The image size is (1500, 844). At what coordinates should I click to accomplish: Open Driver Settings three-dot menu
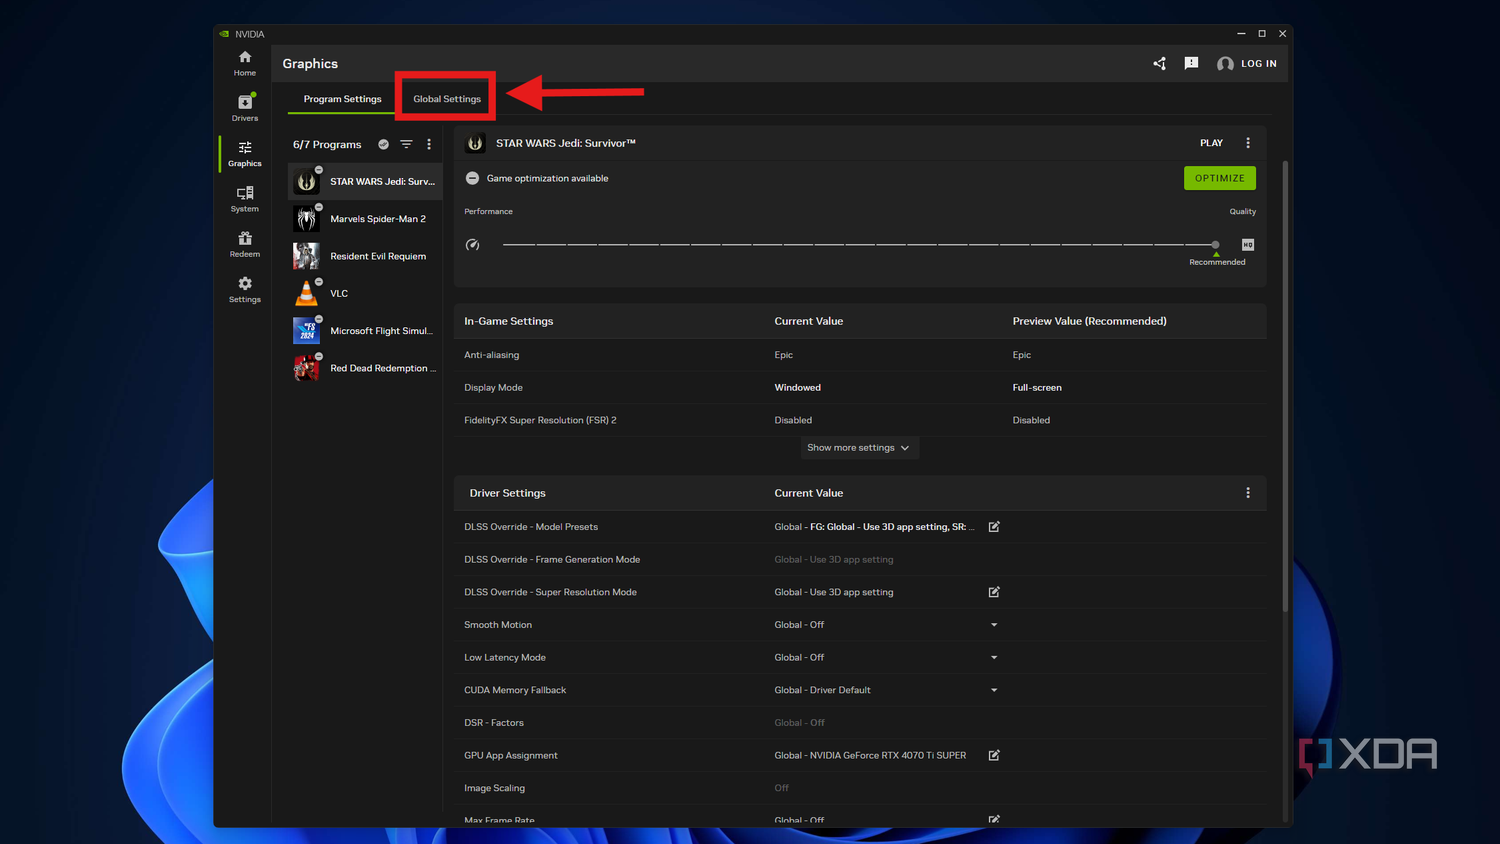coord(1248,493)
